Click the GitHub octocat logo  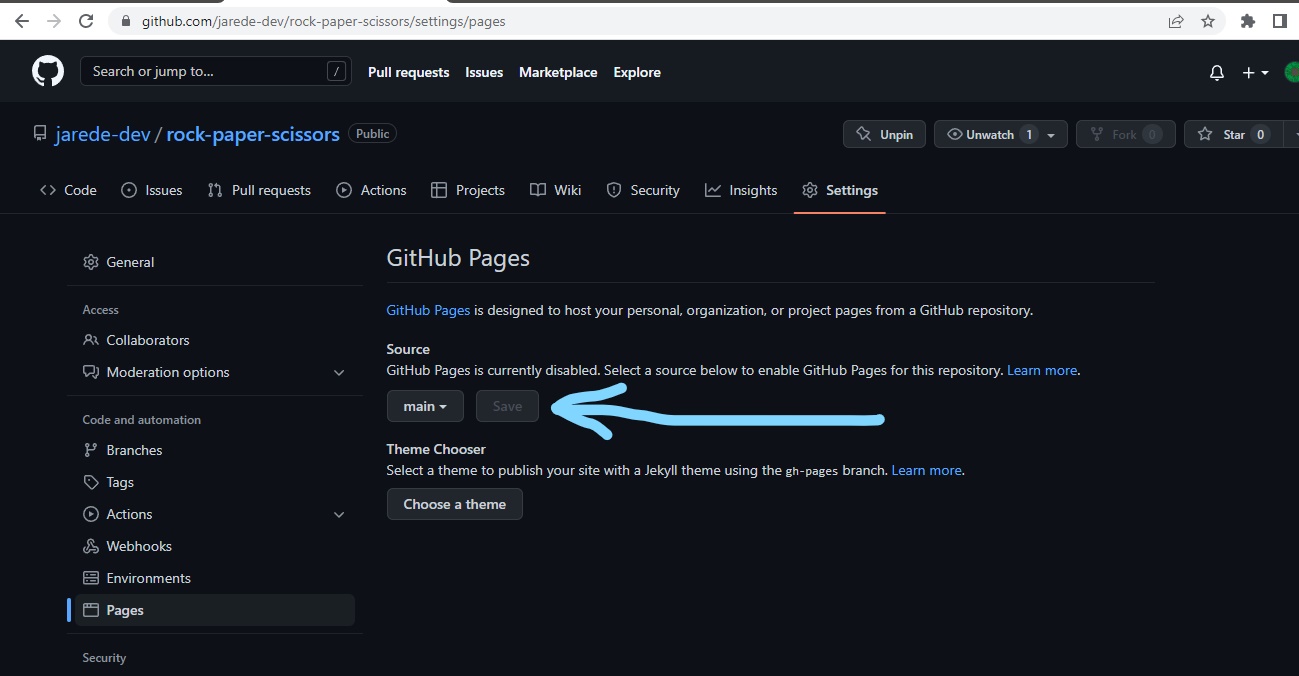tap(48, 71)
